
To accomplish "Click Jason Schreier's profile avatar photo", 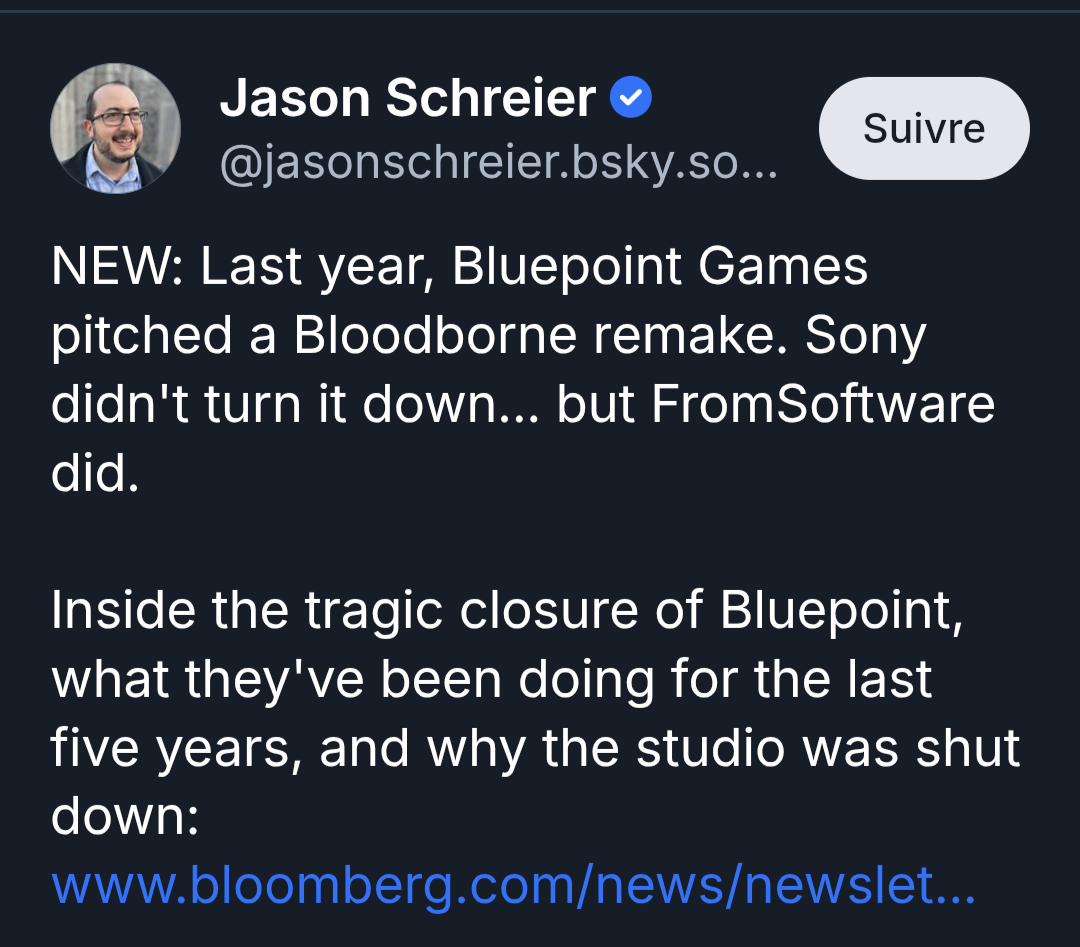I will click(115, 128).
